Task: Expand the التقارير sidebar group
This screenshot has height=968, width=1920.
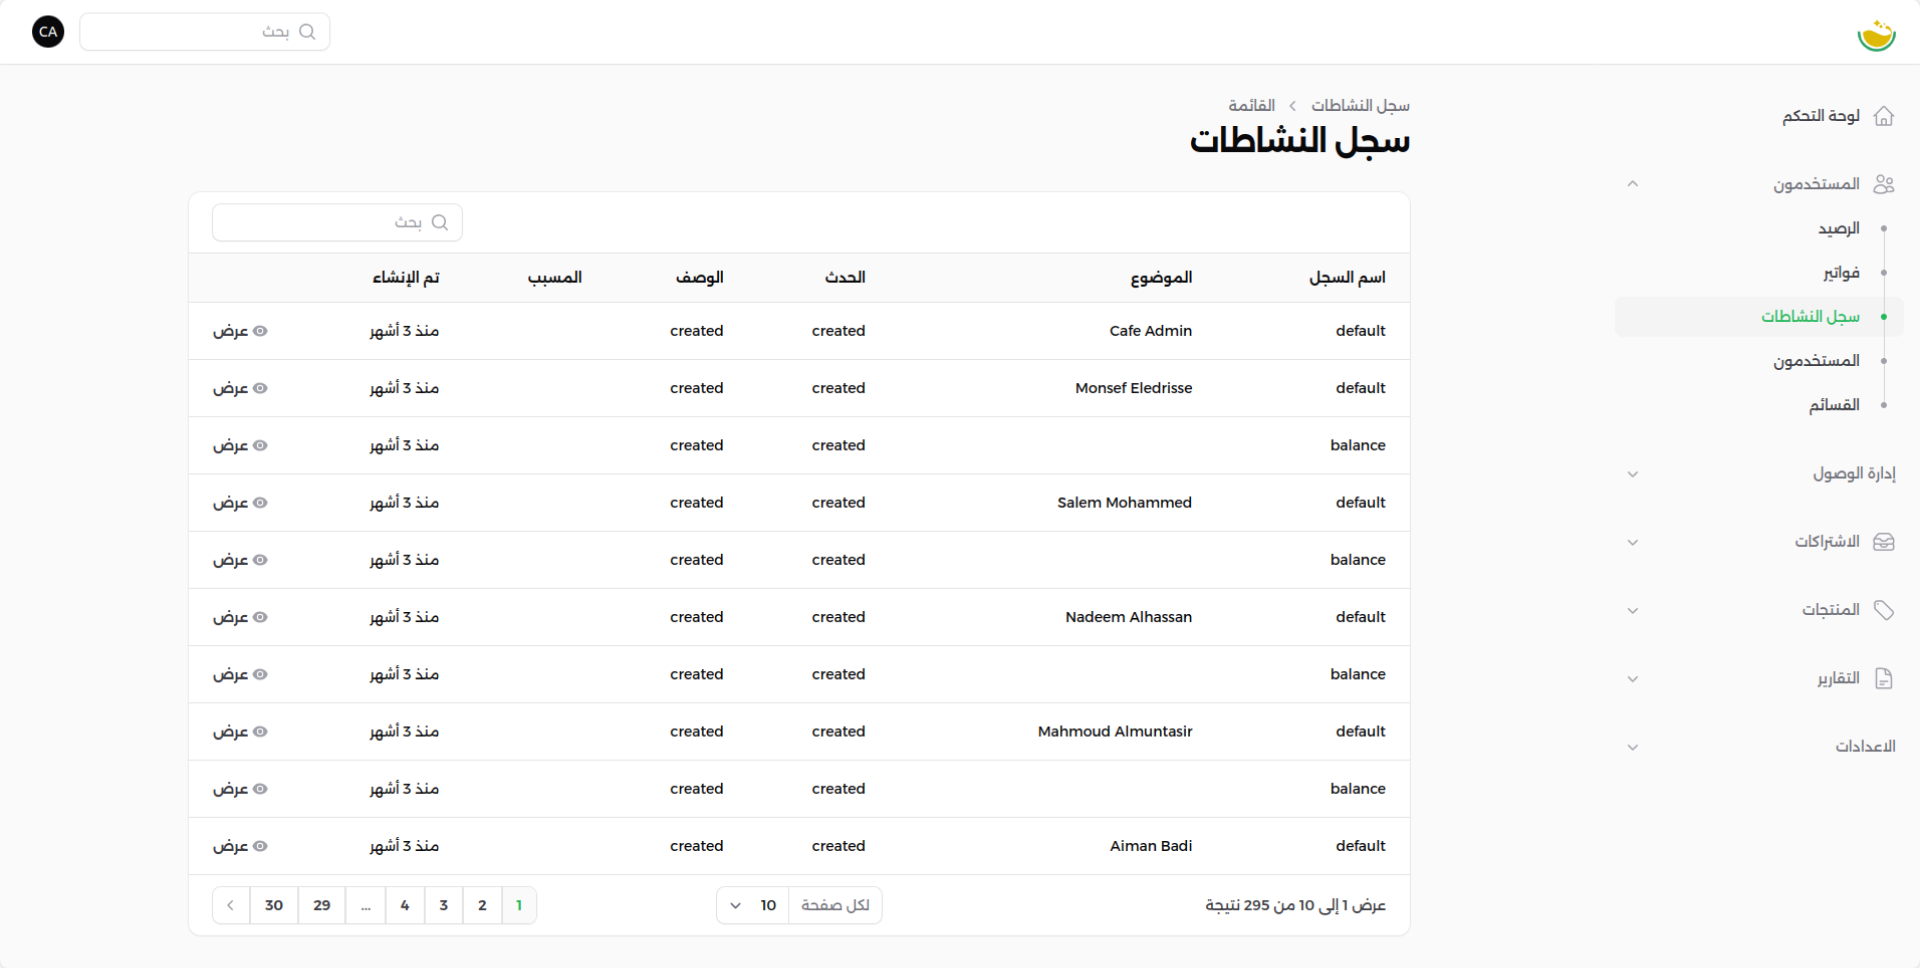Action: [x=1632, y=679]
